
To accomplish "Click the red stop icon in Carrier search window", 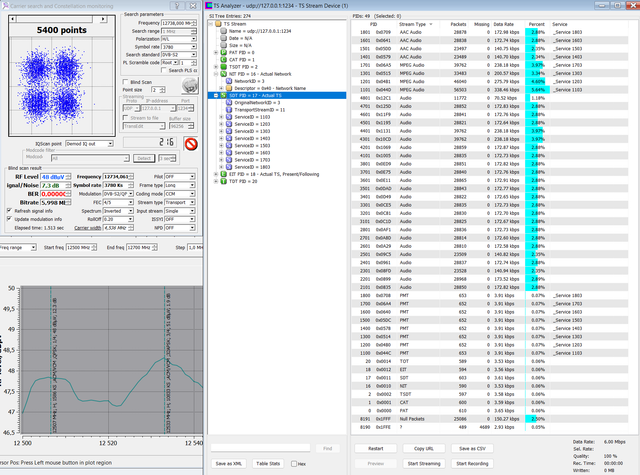I will pos(191,144).
